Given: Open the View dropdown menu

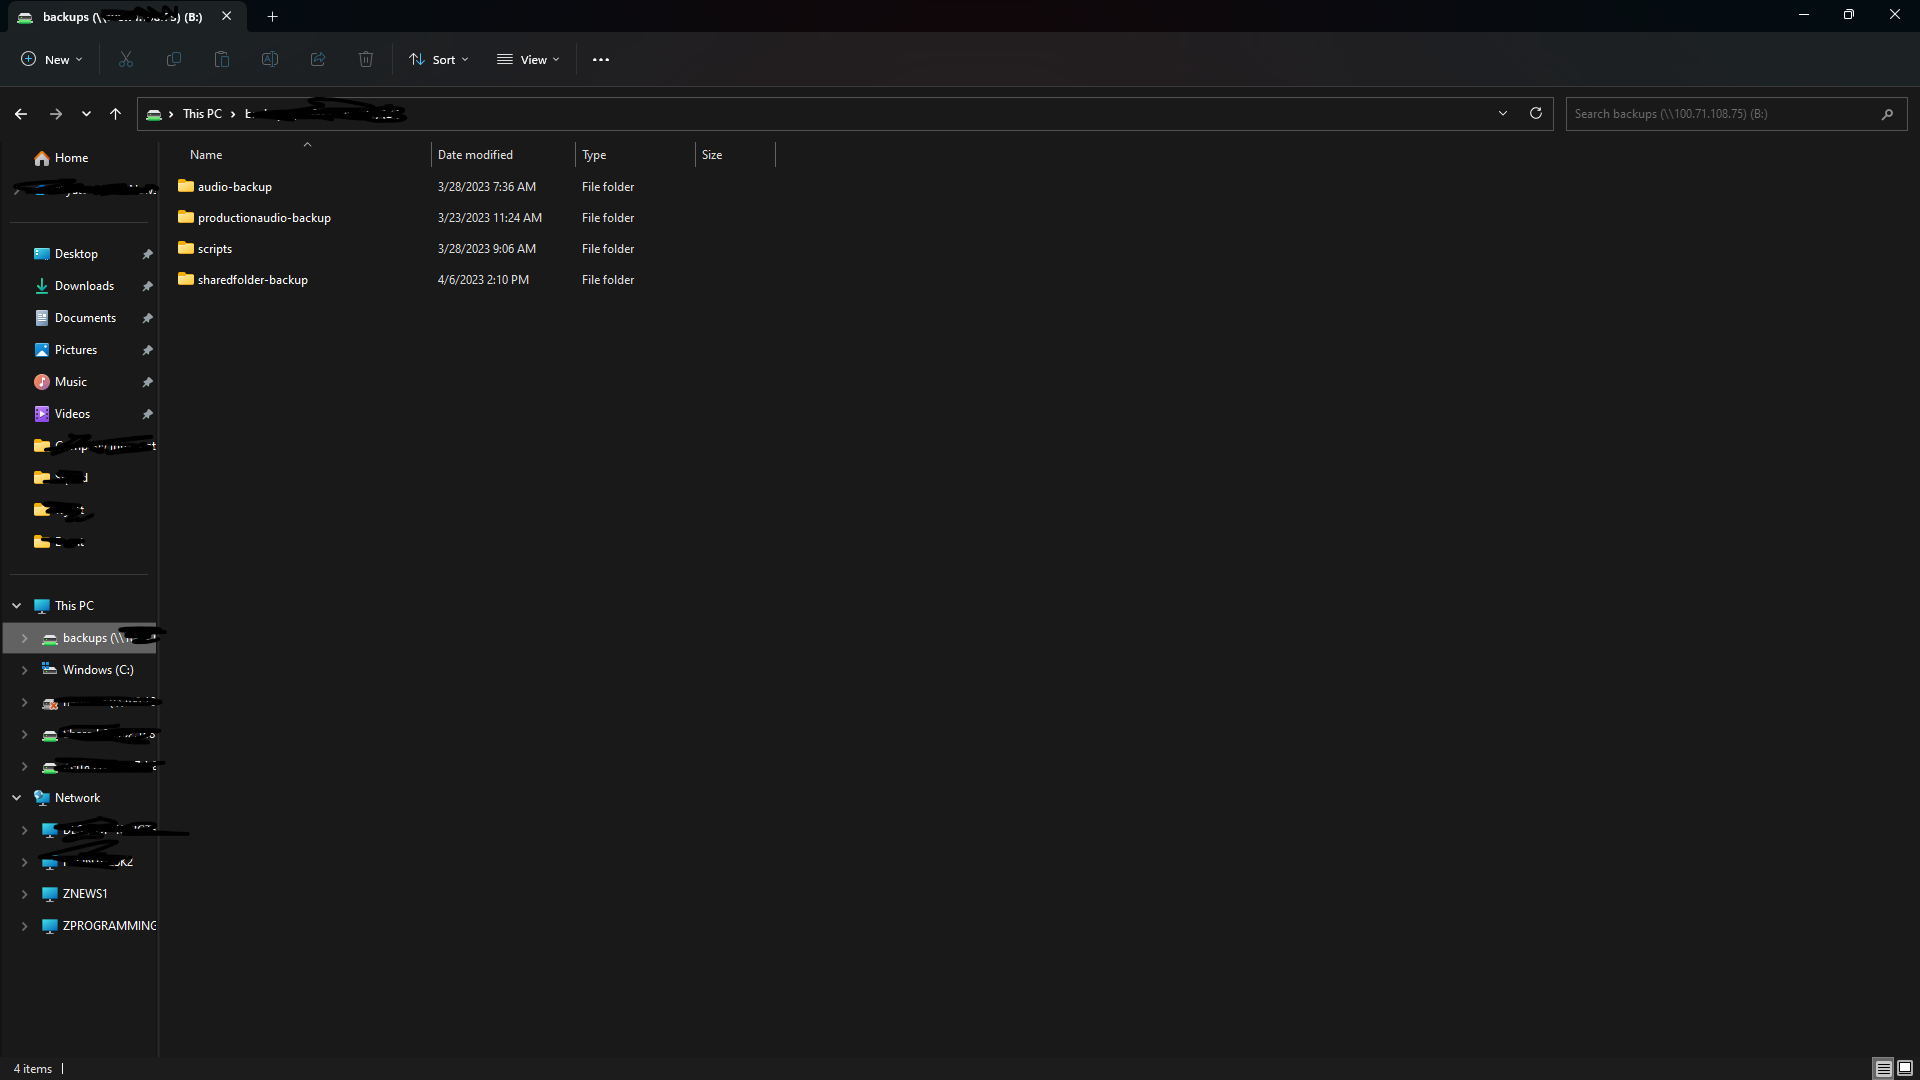Looking at the screenshot, I should 528,60.
